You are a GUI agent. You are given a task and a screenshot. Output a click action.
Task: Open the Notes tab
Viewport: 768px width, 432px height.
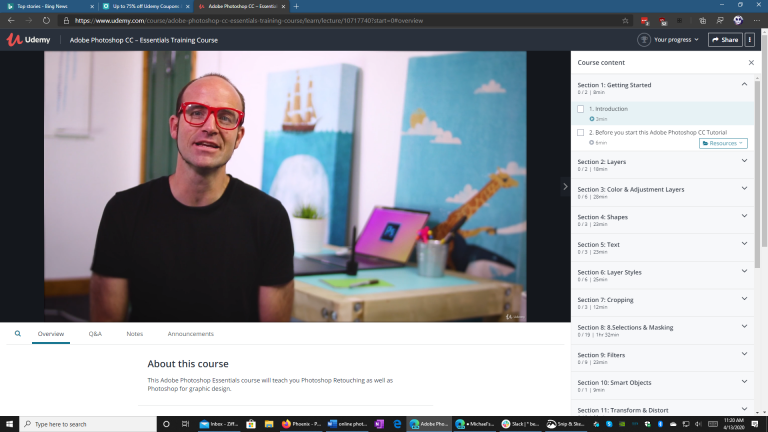(x=135, y=334)
